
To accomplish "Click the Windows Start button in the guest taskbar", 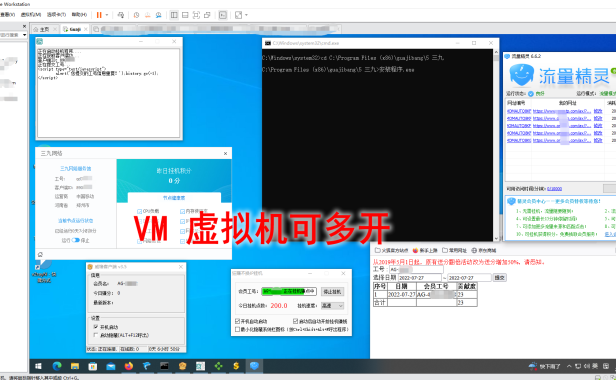I will [38, 366].
